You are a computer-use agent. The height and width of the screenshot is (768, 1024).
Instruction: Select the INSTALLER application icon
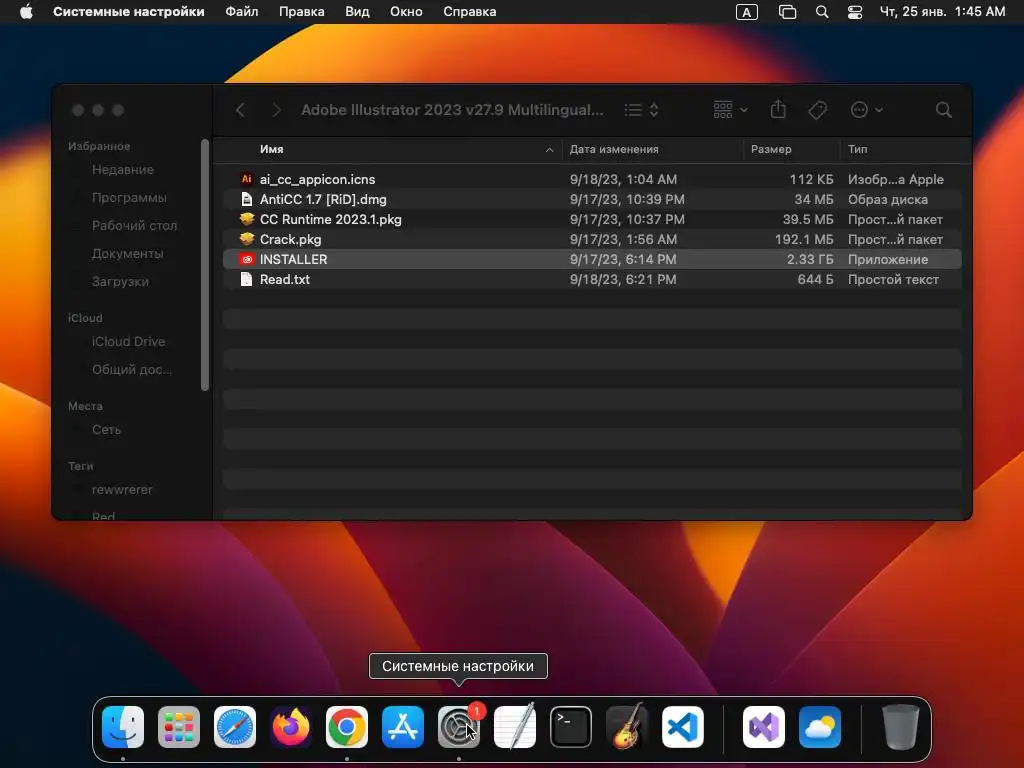point(246,259)
